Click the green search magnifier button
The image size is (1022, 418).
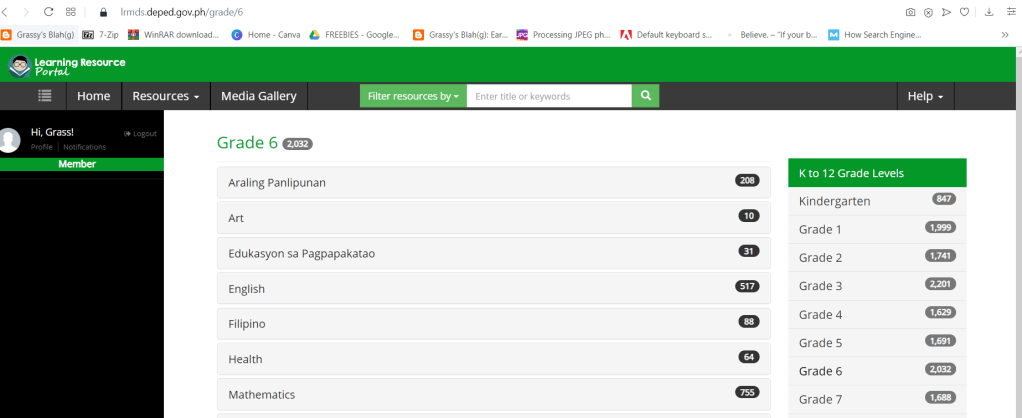pyautogui.click(x=646, y=96)
